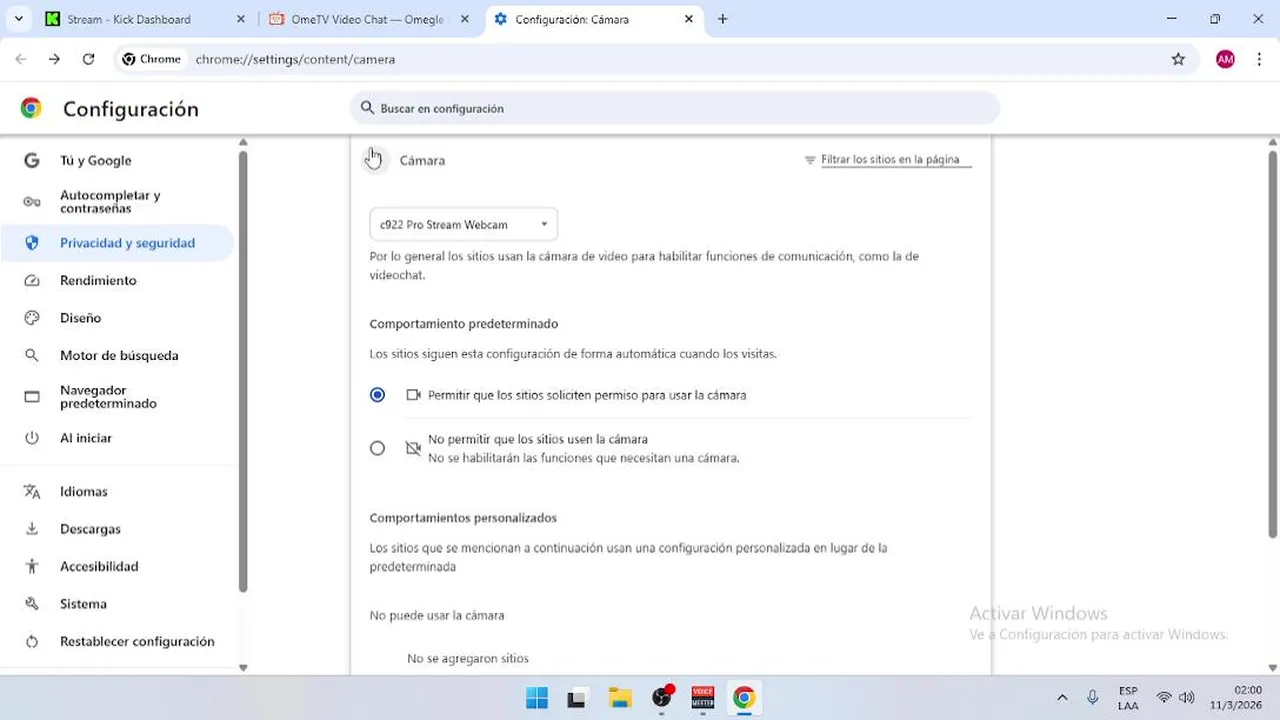Show hidden system tray icons

coord(1062,698)
